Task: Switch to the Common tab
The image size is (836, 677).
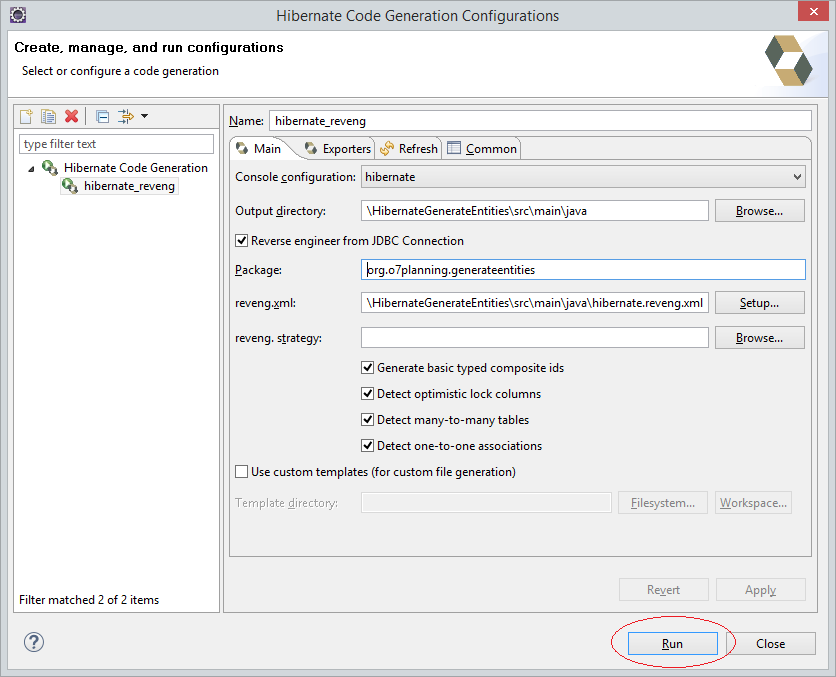Action: pyautogui.click(x=482, y=149)
